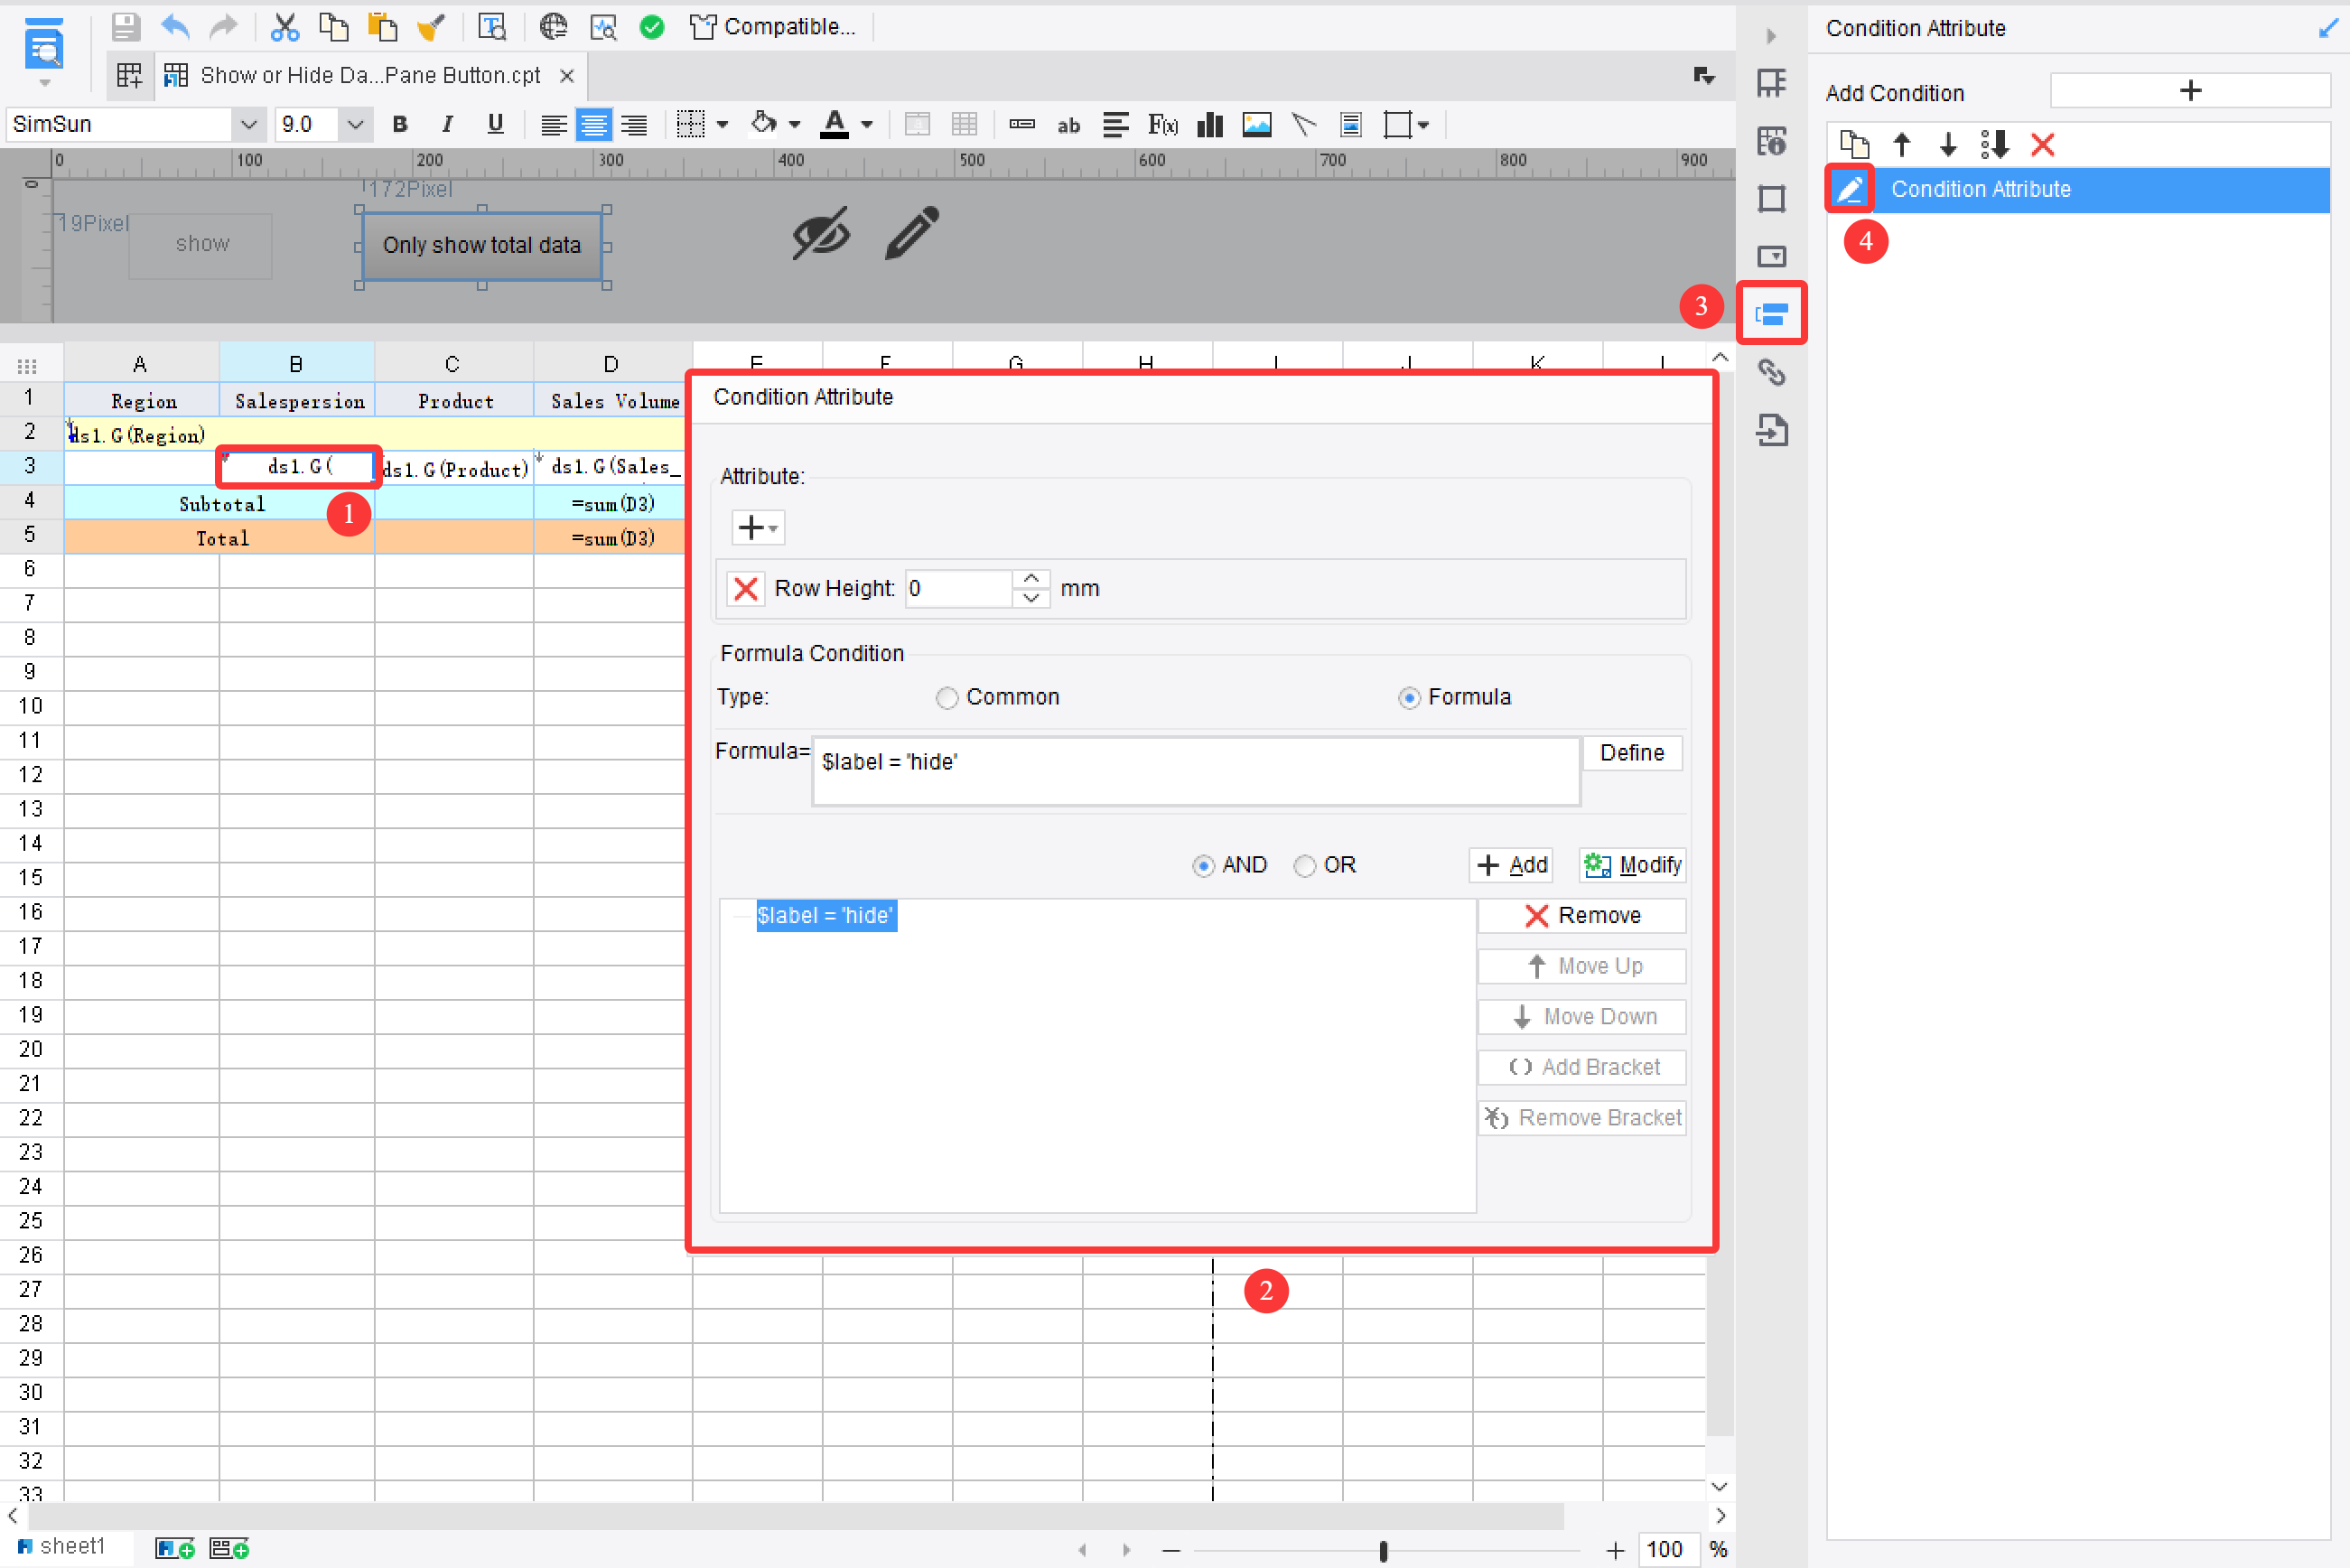Open the Hyperlink panel in right sidebar
The height and width of the screenshot is (1568, 2350).
pos(1772,372)
